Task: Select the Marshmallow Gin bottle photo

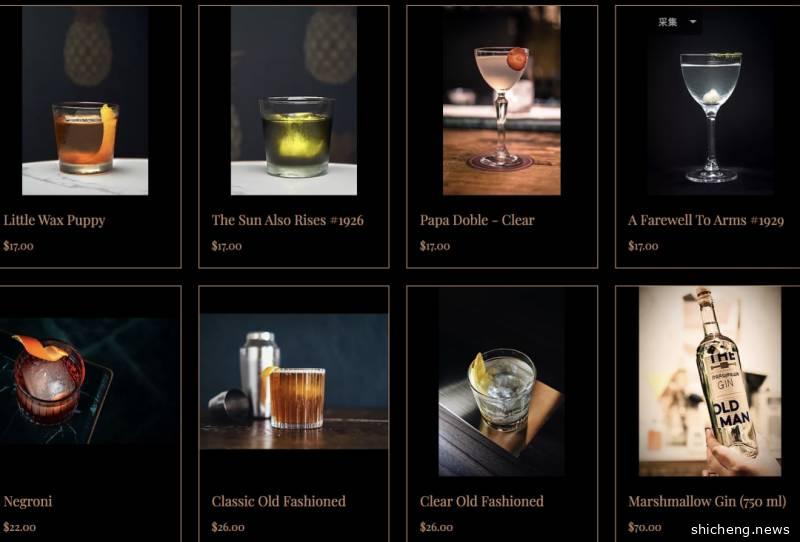Action: [x=710, y=381]
